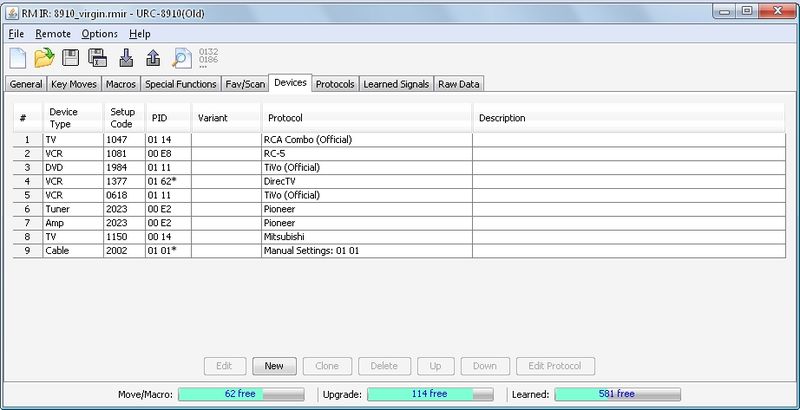Screen dimensions: 800x410
Task: Switch to the Learned Signals tab
Action: click(396, 84)
